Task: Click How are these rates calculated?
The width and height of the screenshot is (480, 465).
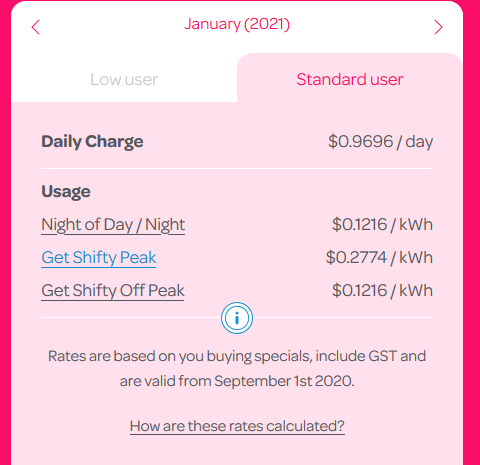Action: 237,426
